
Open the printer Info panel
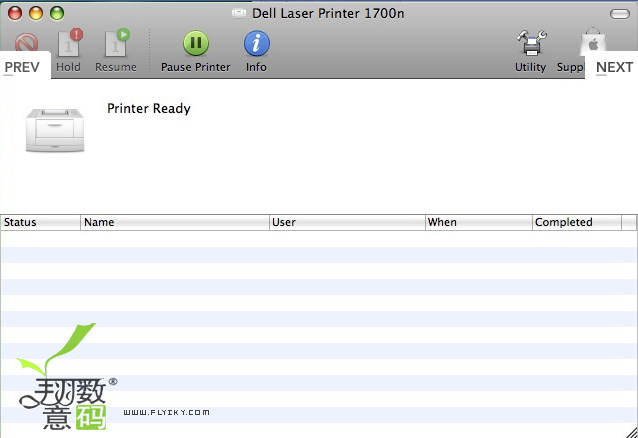[256, 43]
